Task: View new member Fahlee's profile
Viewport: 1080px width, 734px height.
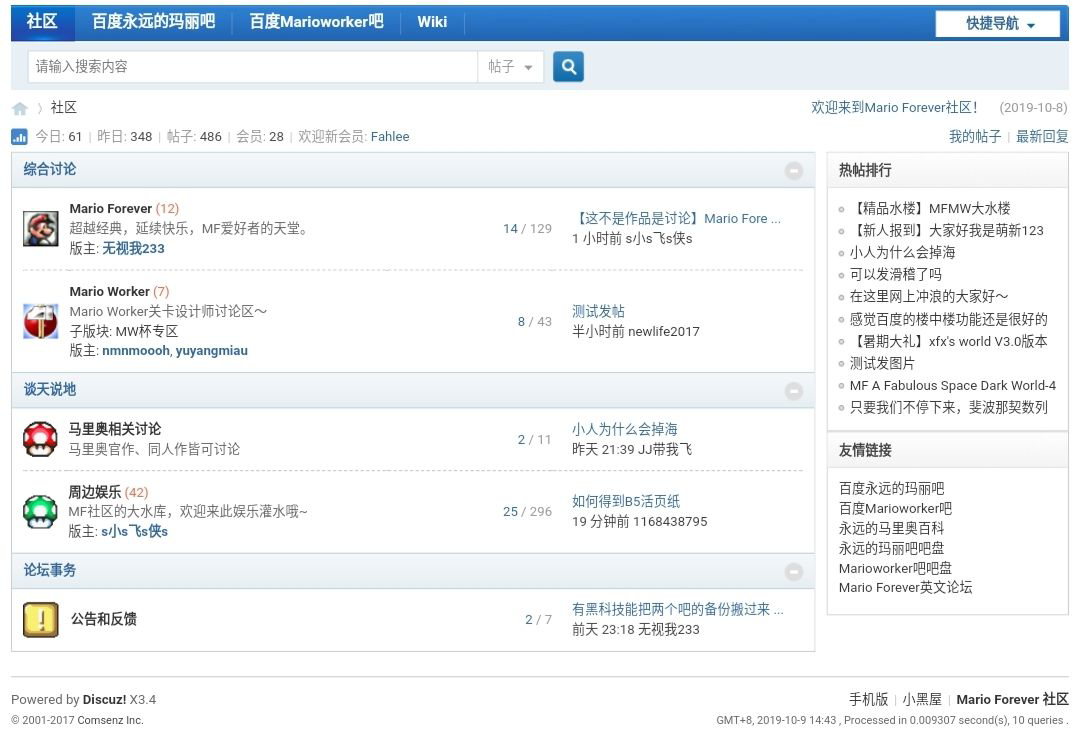Action: [x=390, y=136]
